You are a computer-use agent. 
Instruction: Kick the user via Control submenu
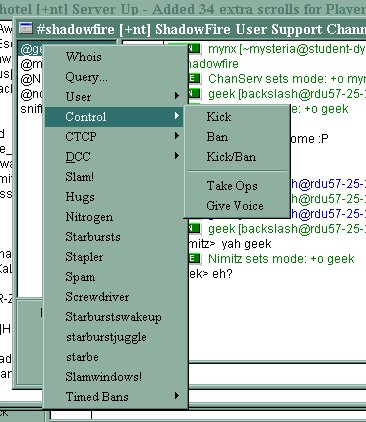237,117
